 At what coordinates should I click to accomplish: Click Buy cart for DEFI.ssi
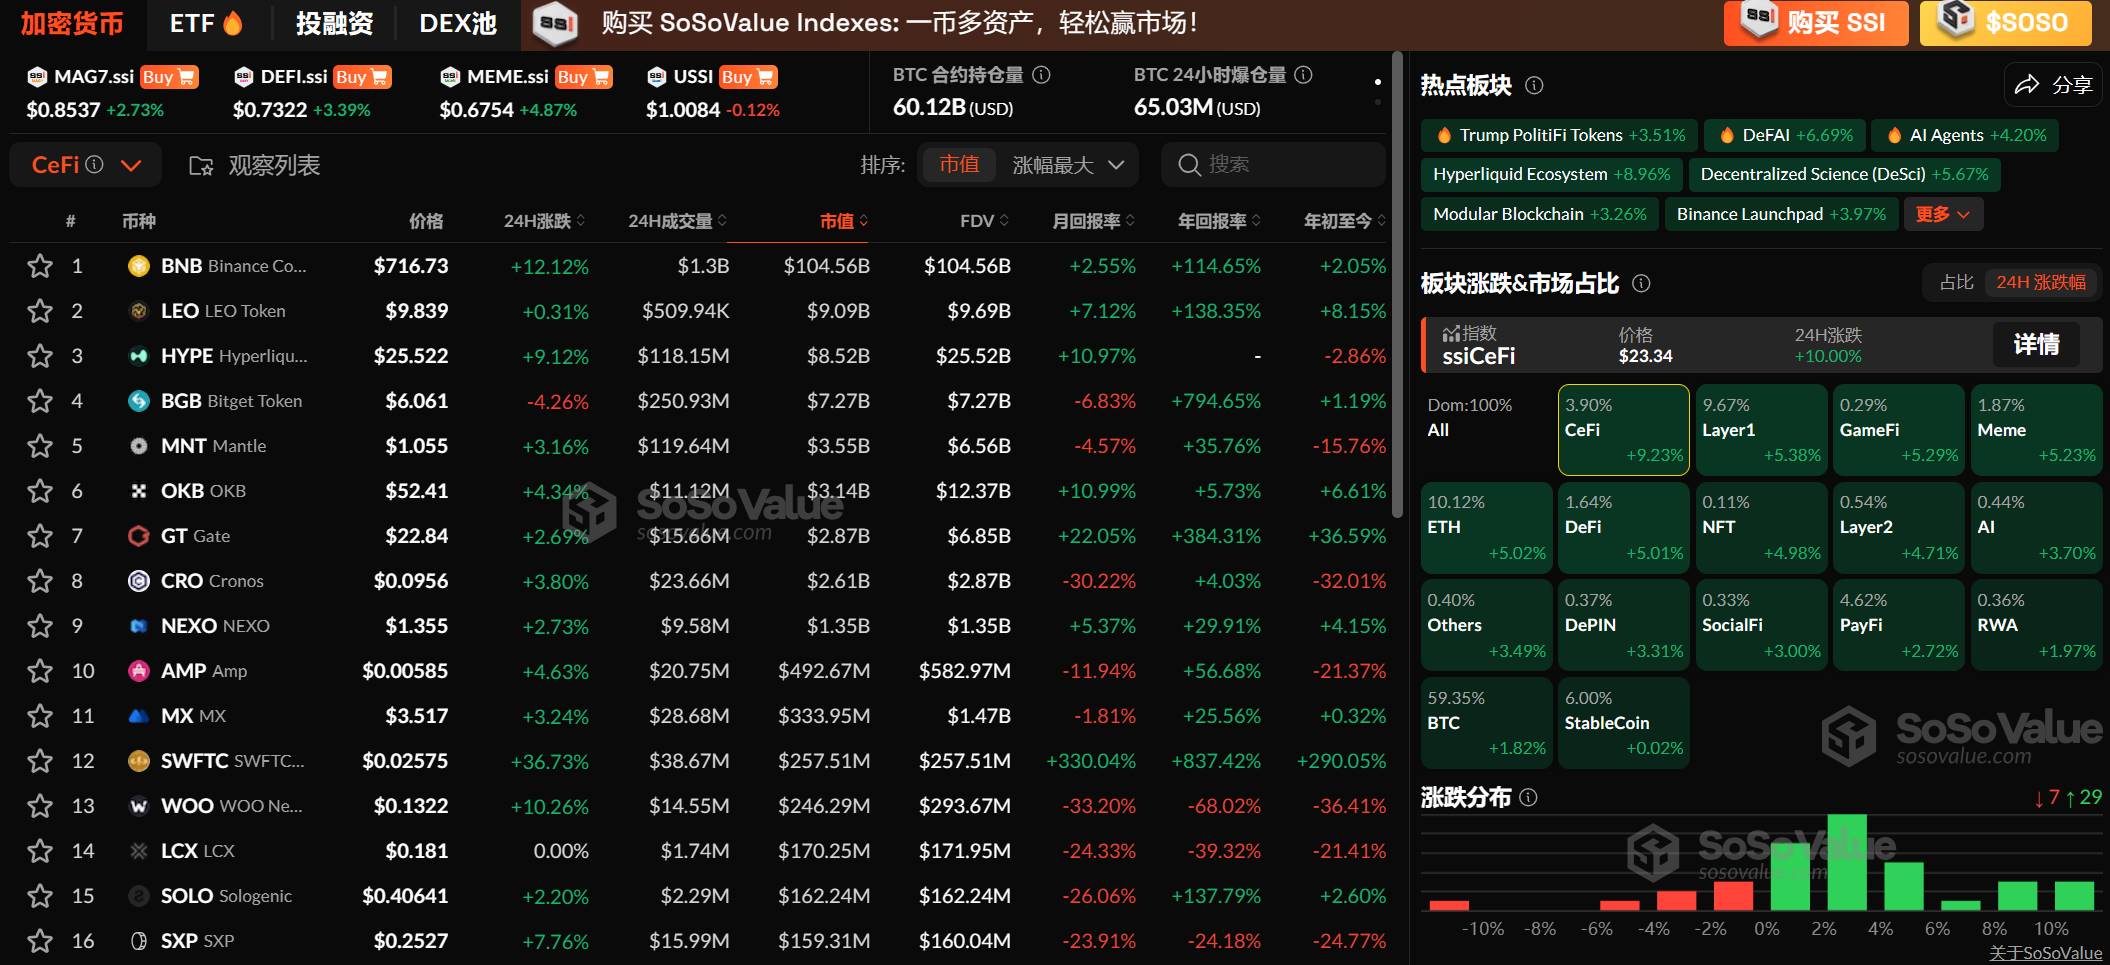(x=361, y=77)
